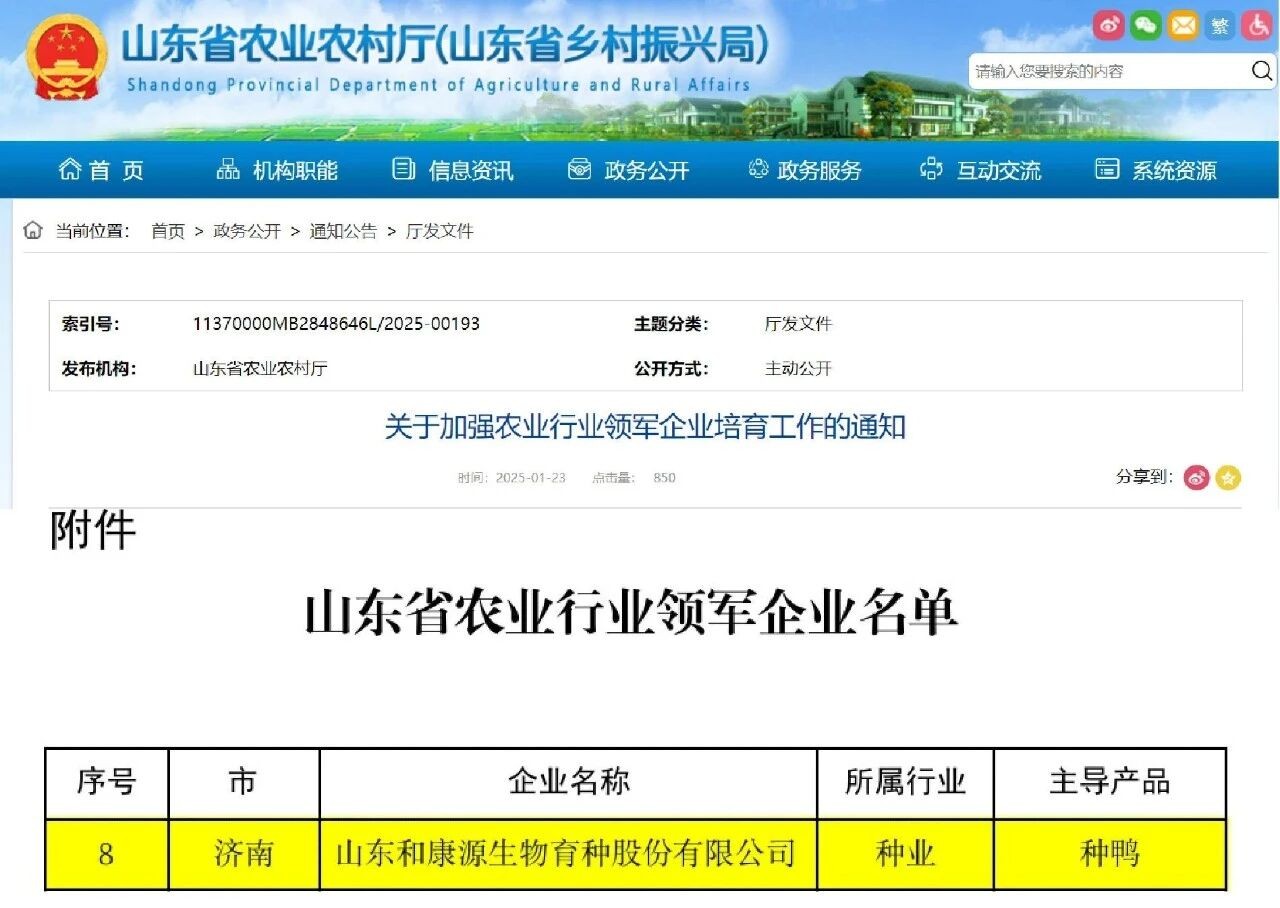The image size is (1280, 908).
Task: Open the orange mail envelope icon
Action: click(1183, 26)
